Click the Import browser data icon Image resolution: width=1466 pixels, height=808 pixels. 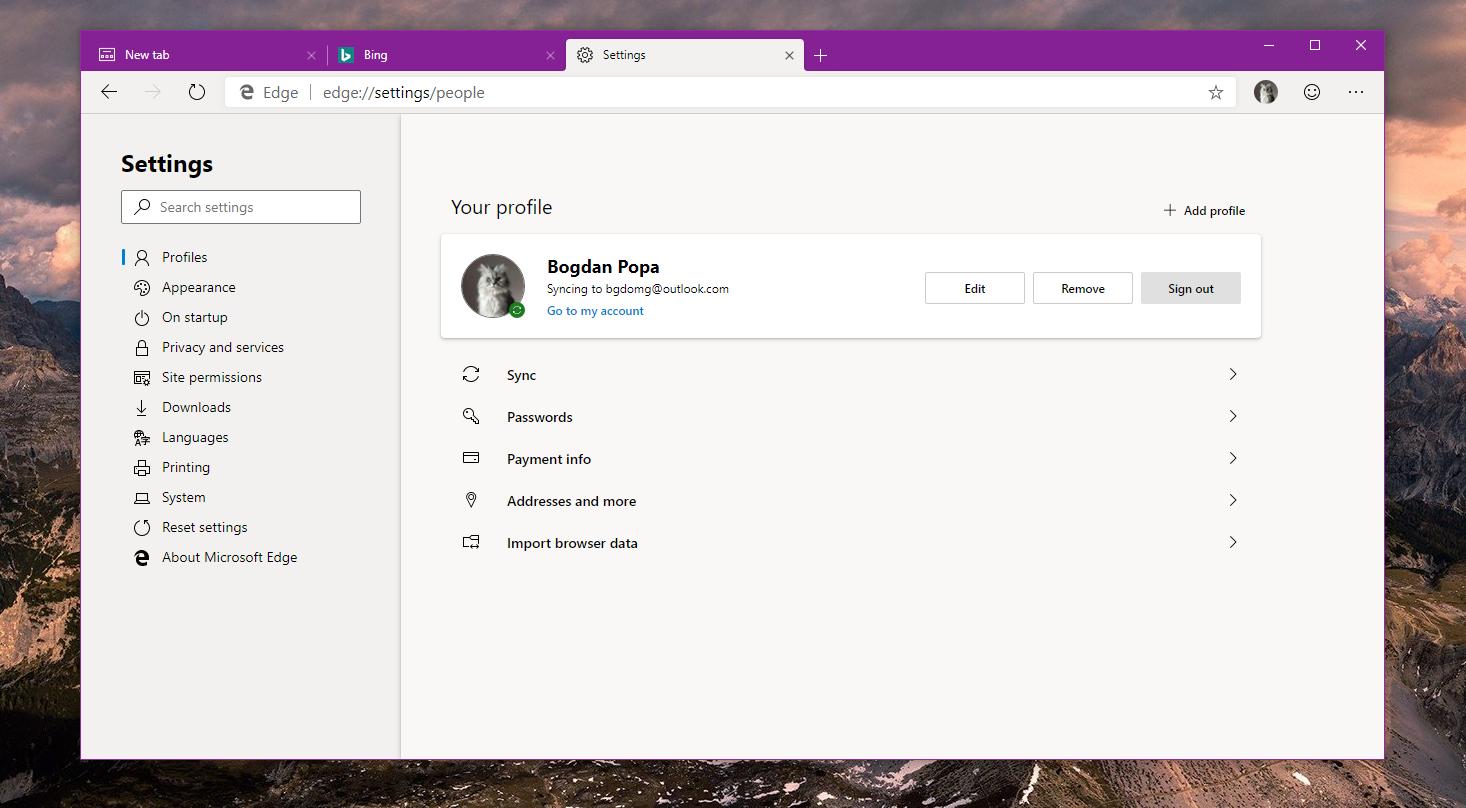pos(471,542)
